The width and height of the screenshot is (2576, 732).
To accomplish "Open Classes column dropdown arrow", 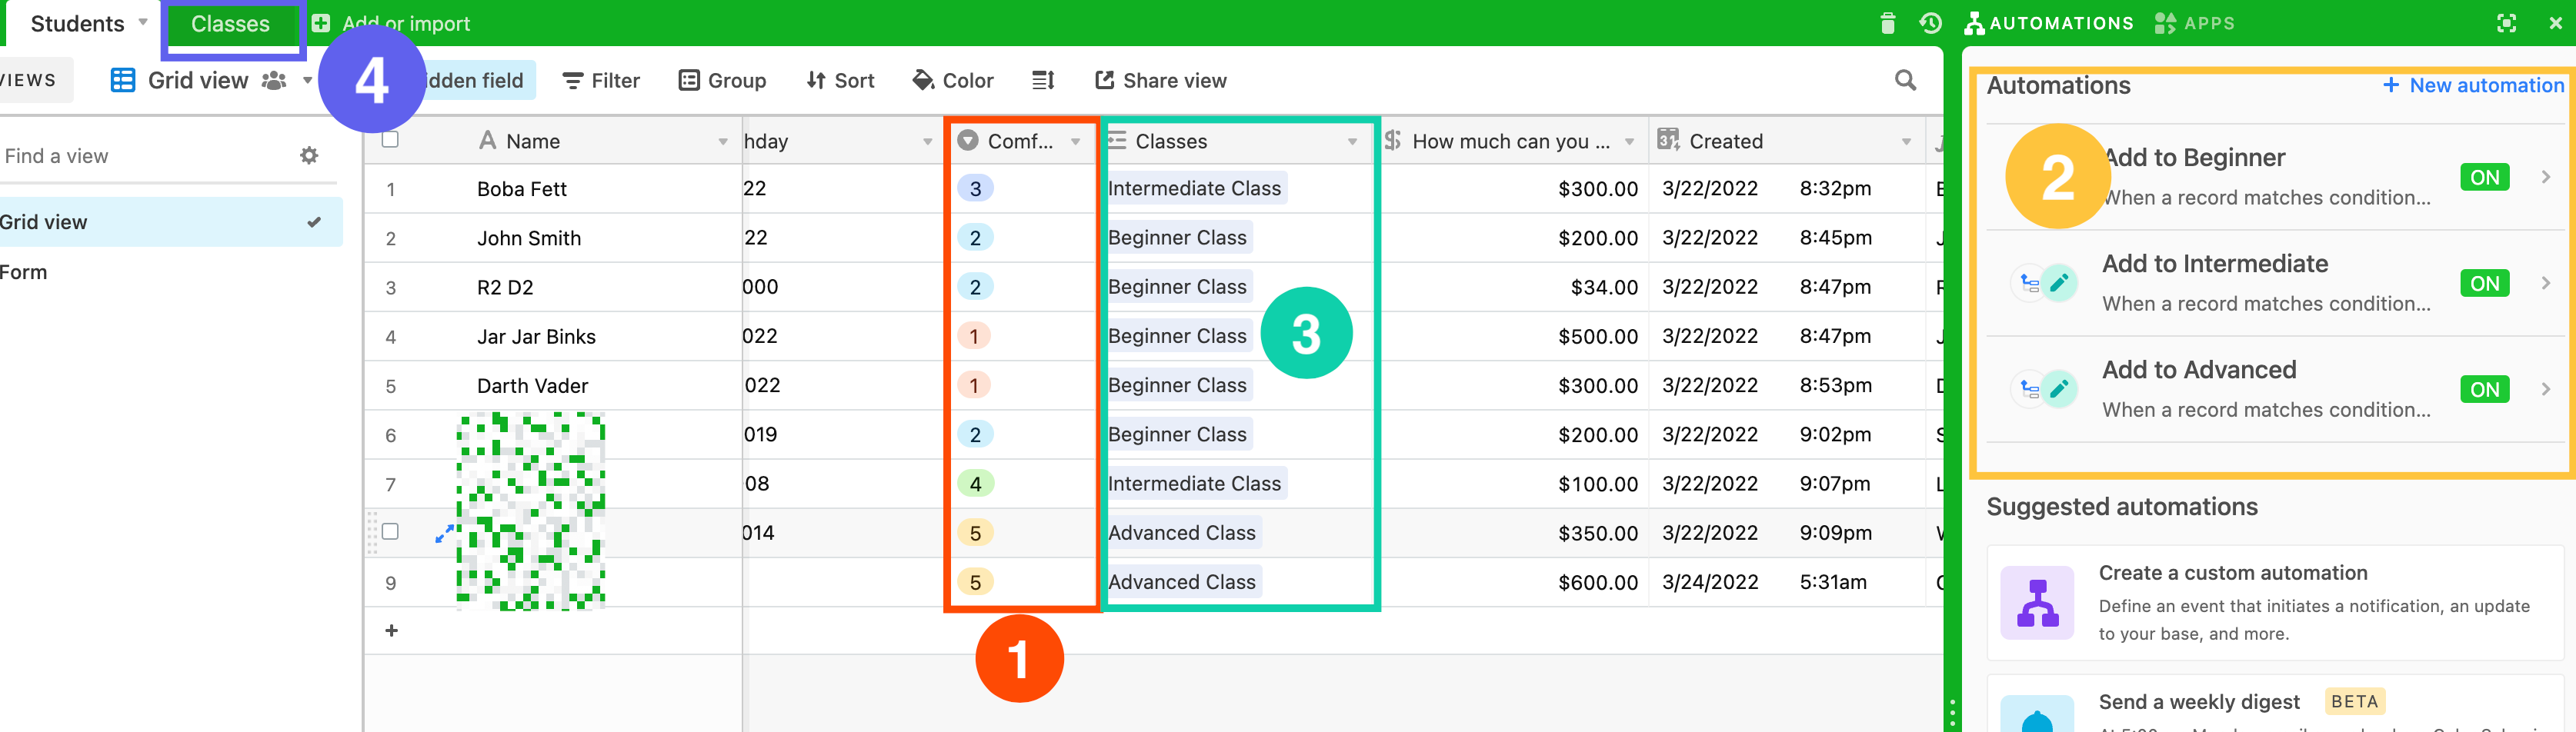I will (x=1352, y=141).
